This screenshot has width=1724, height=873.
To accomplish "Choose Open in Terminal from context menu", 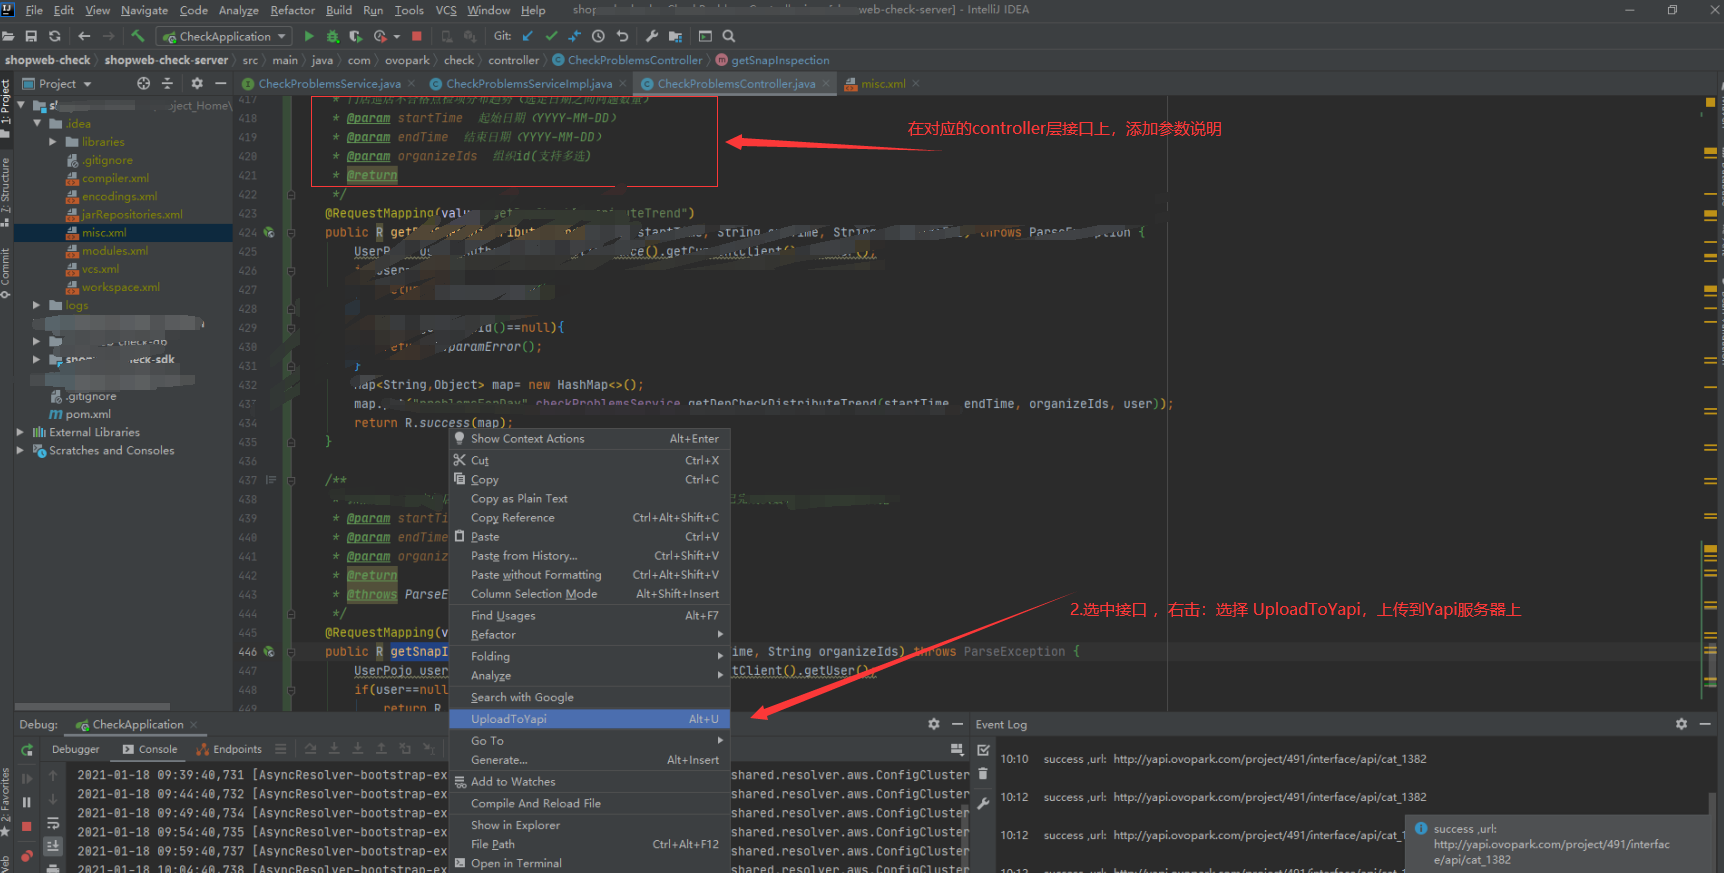I will (589, 863).
